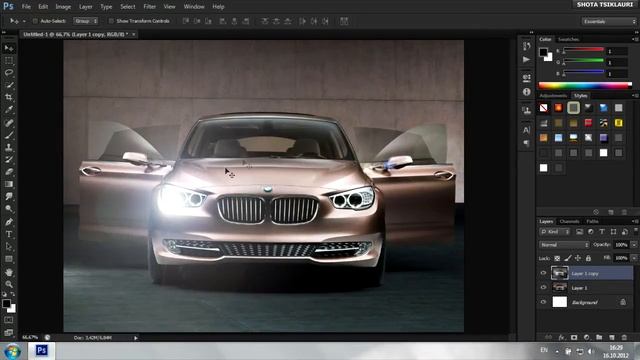Switch to the Swatches tab
This screenshot has height=360, width=640.
(568, 39)
